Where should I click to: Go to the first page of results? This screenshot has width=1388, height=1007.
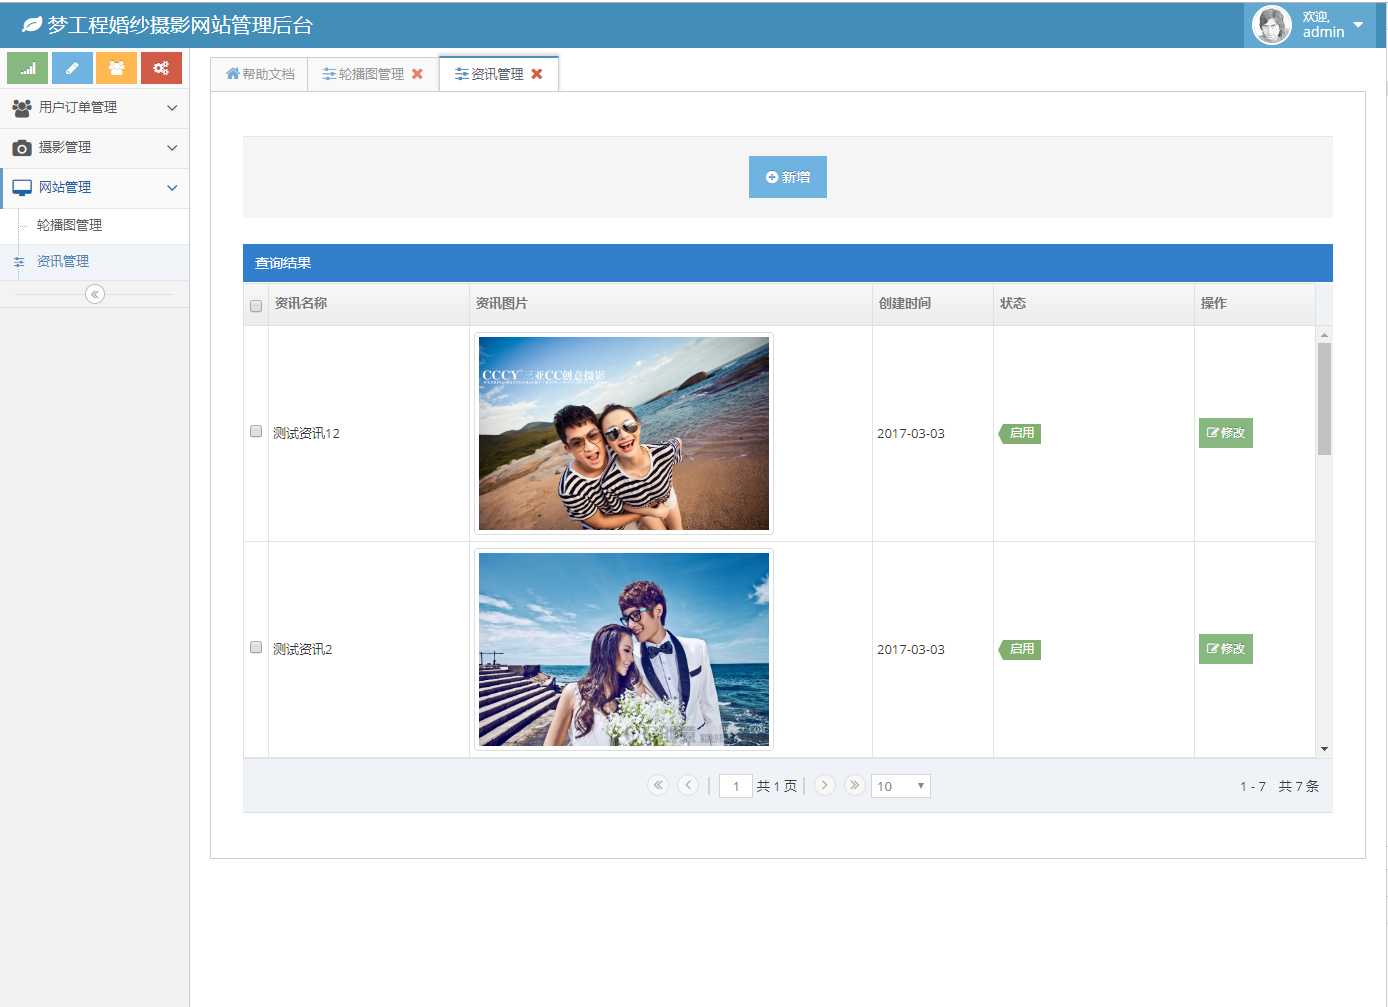click(658, 785)
